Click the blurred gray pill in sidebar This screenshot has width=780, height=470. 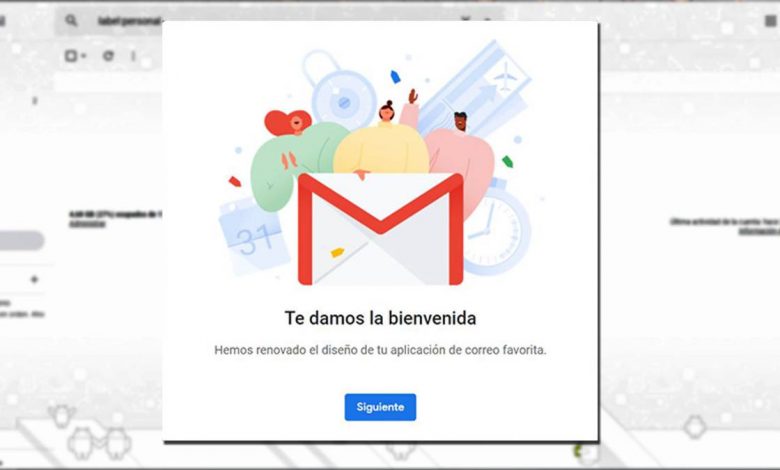[x=21, y=241]
